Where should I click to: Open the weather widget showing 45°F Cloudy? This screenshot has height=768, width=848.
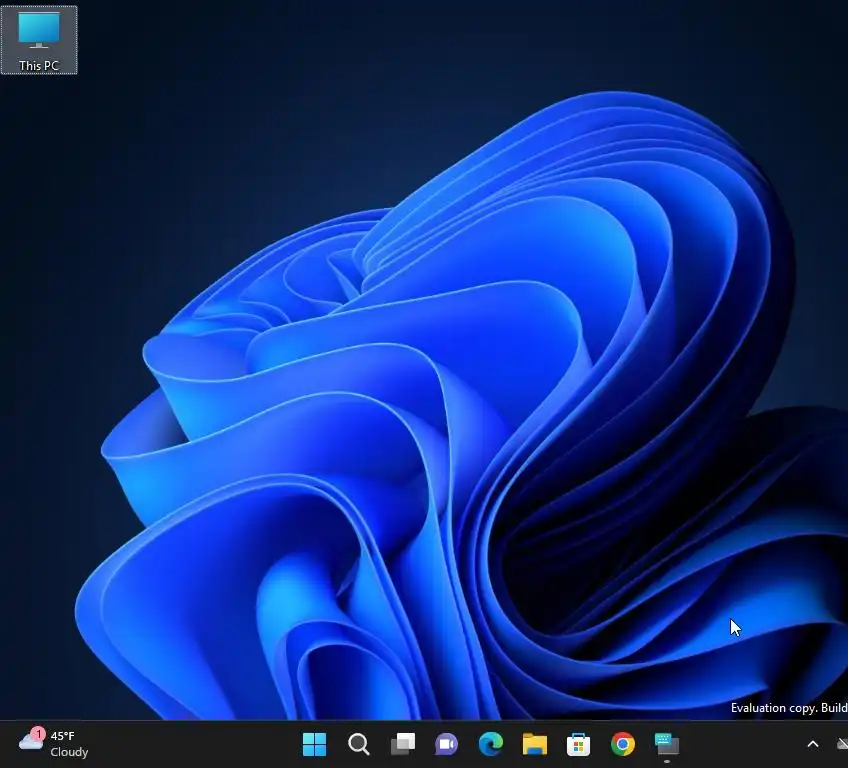point(54,744)
